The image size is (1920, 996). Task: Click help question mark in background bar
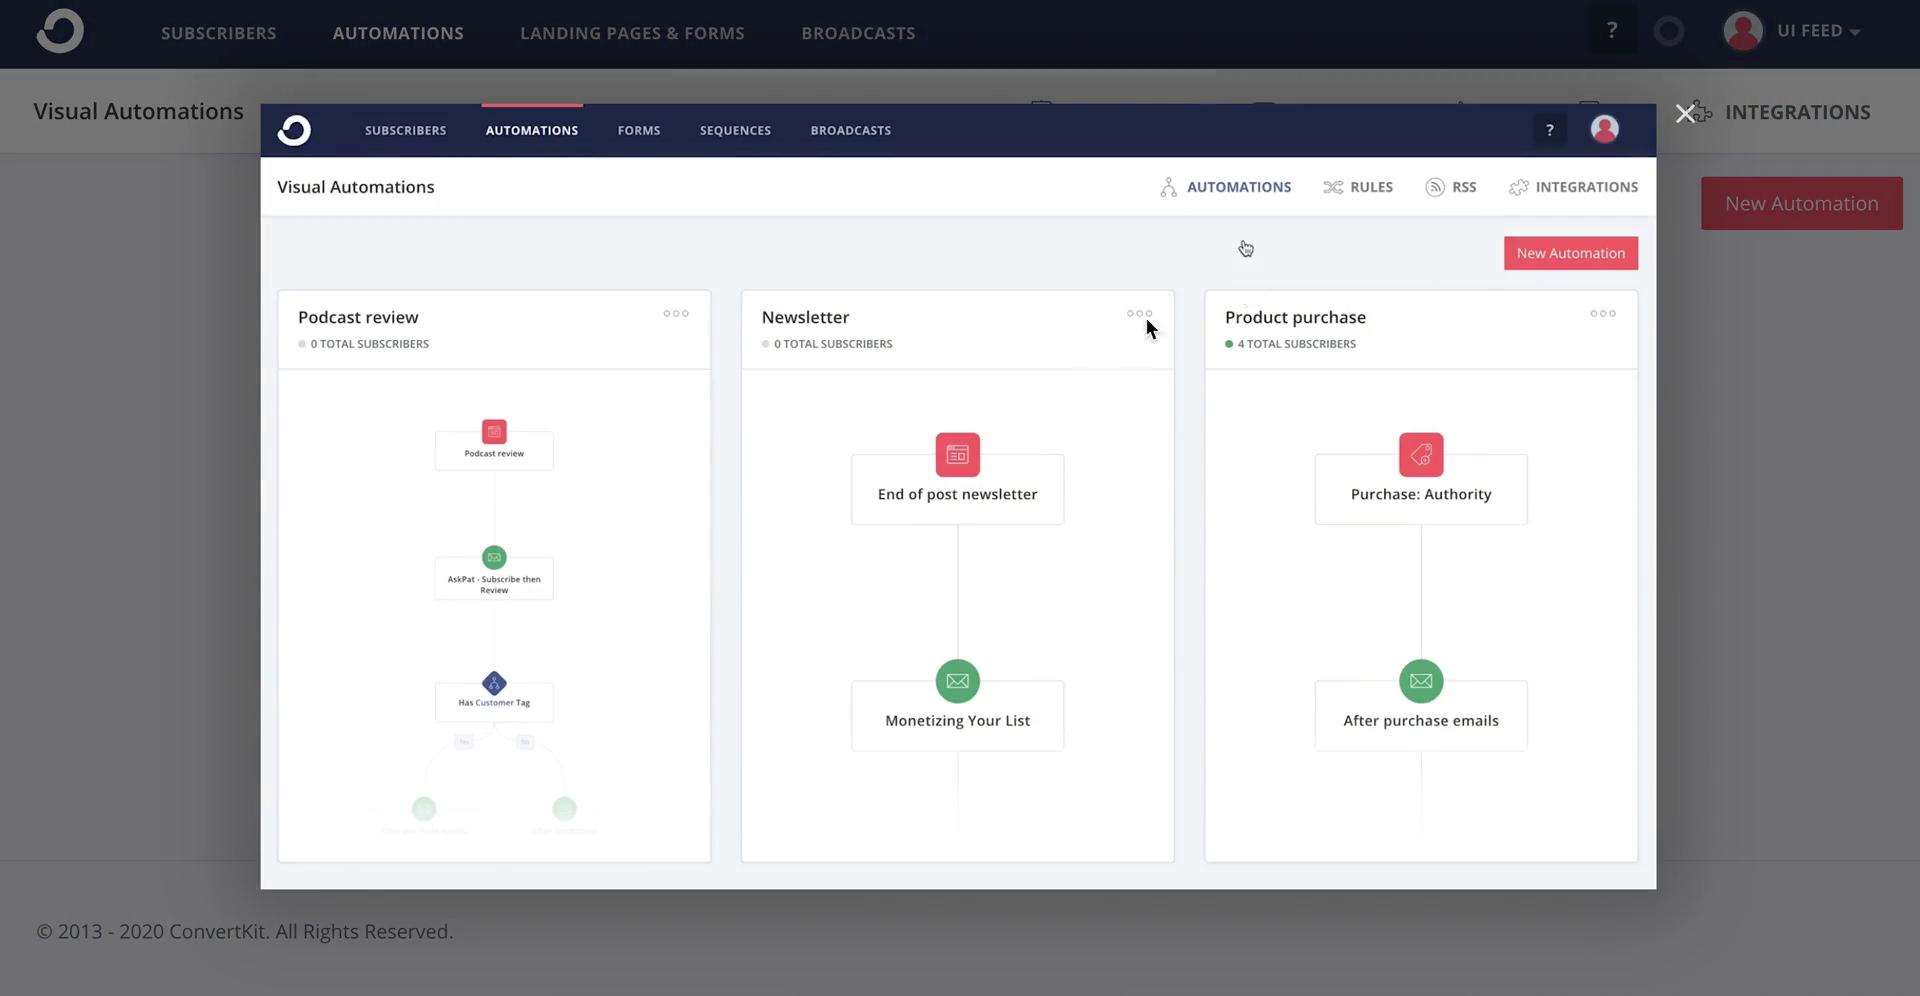(x=1612, y=31)
